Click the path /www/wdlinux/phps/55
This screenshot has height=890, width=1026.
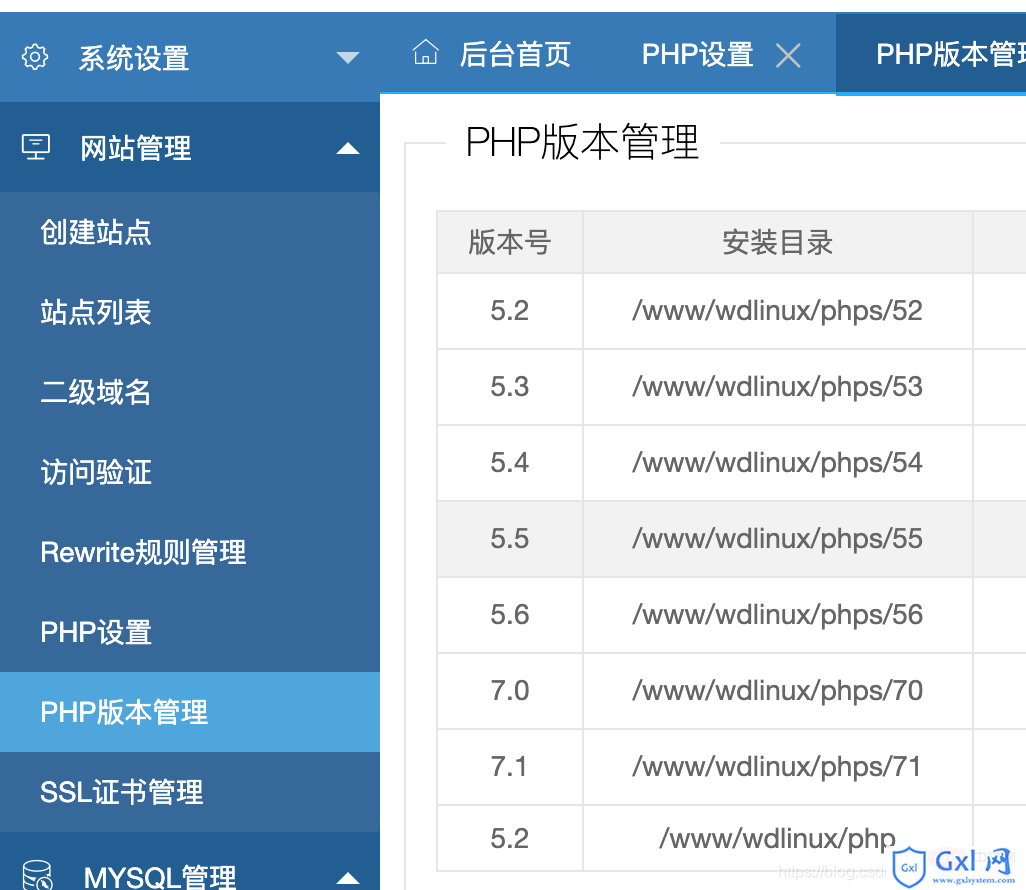(x=777, y=539)
